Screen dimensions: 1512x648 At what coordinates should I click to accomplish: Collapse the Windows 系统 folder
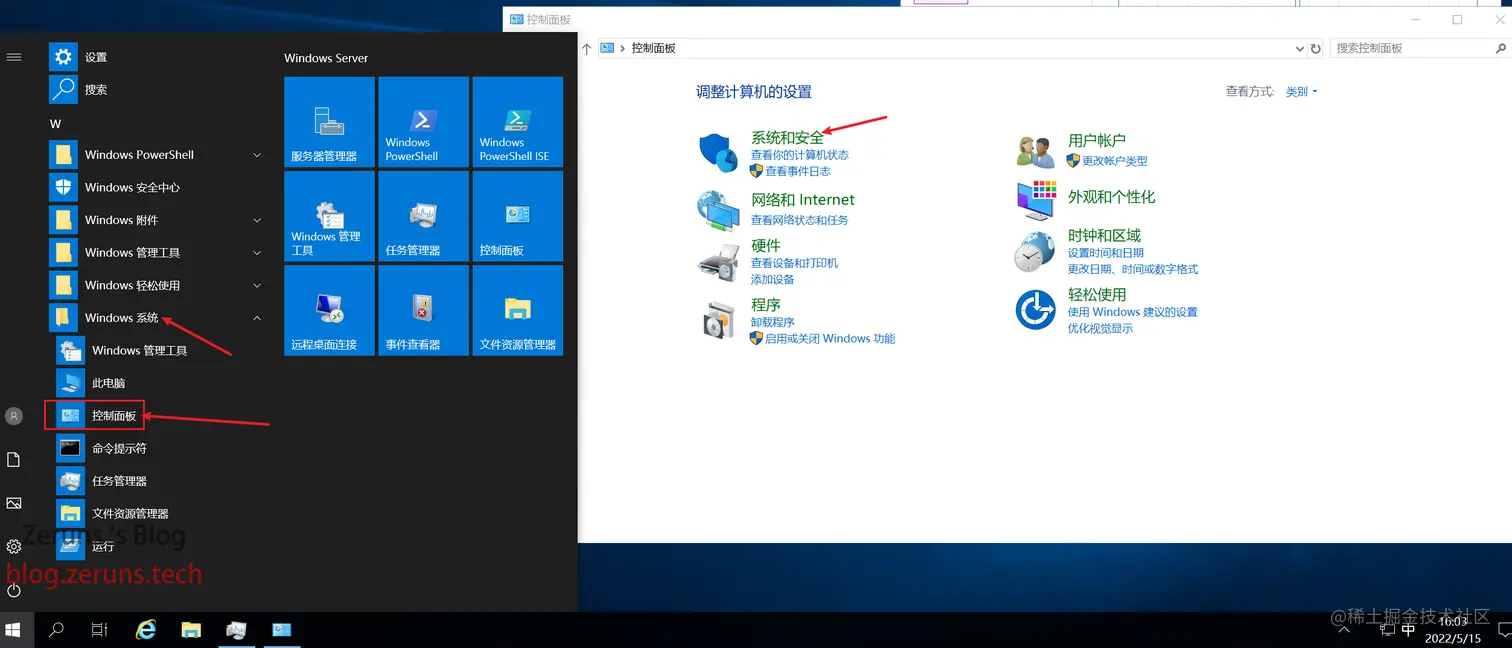click(257, 318)
